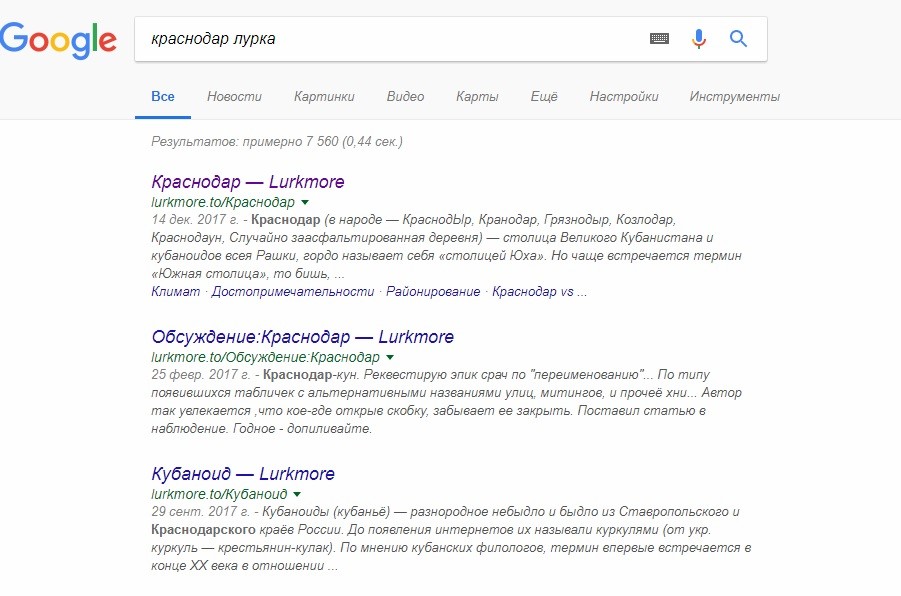Switch to the Новости tab

click(234, 97)
